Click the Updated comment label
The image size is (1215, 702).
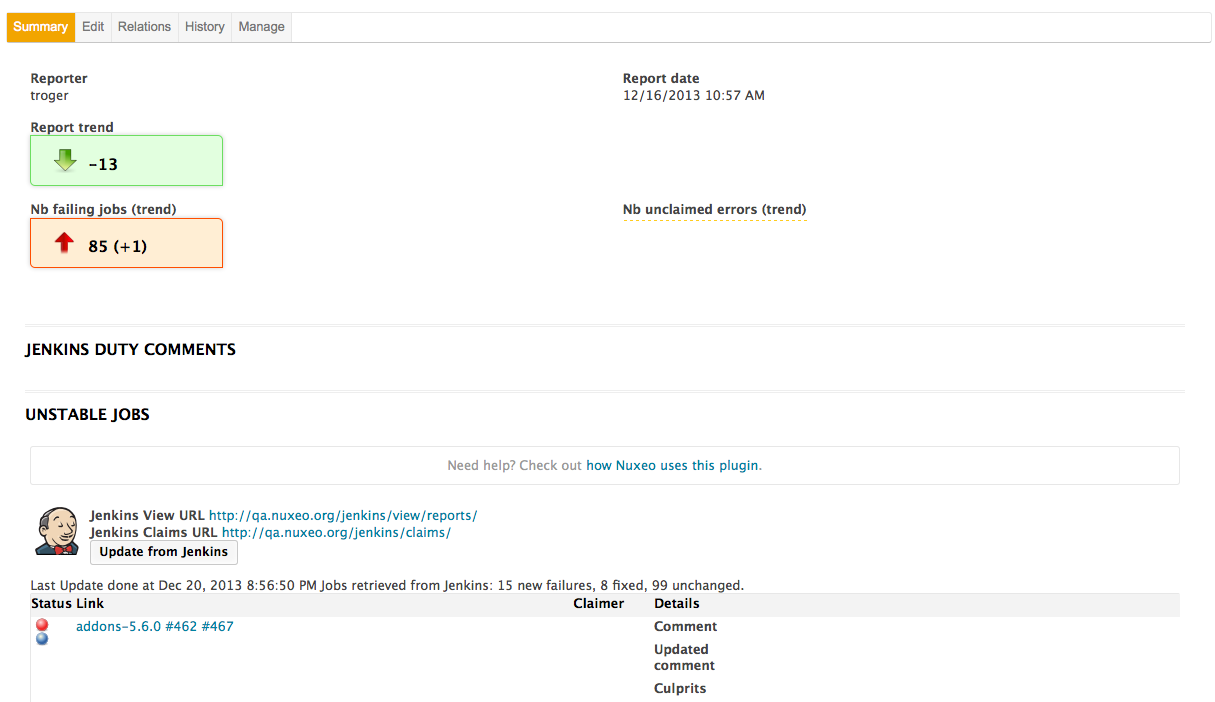(x=685, y=658)
